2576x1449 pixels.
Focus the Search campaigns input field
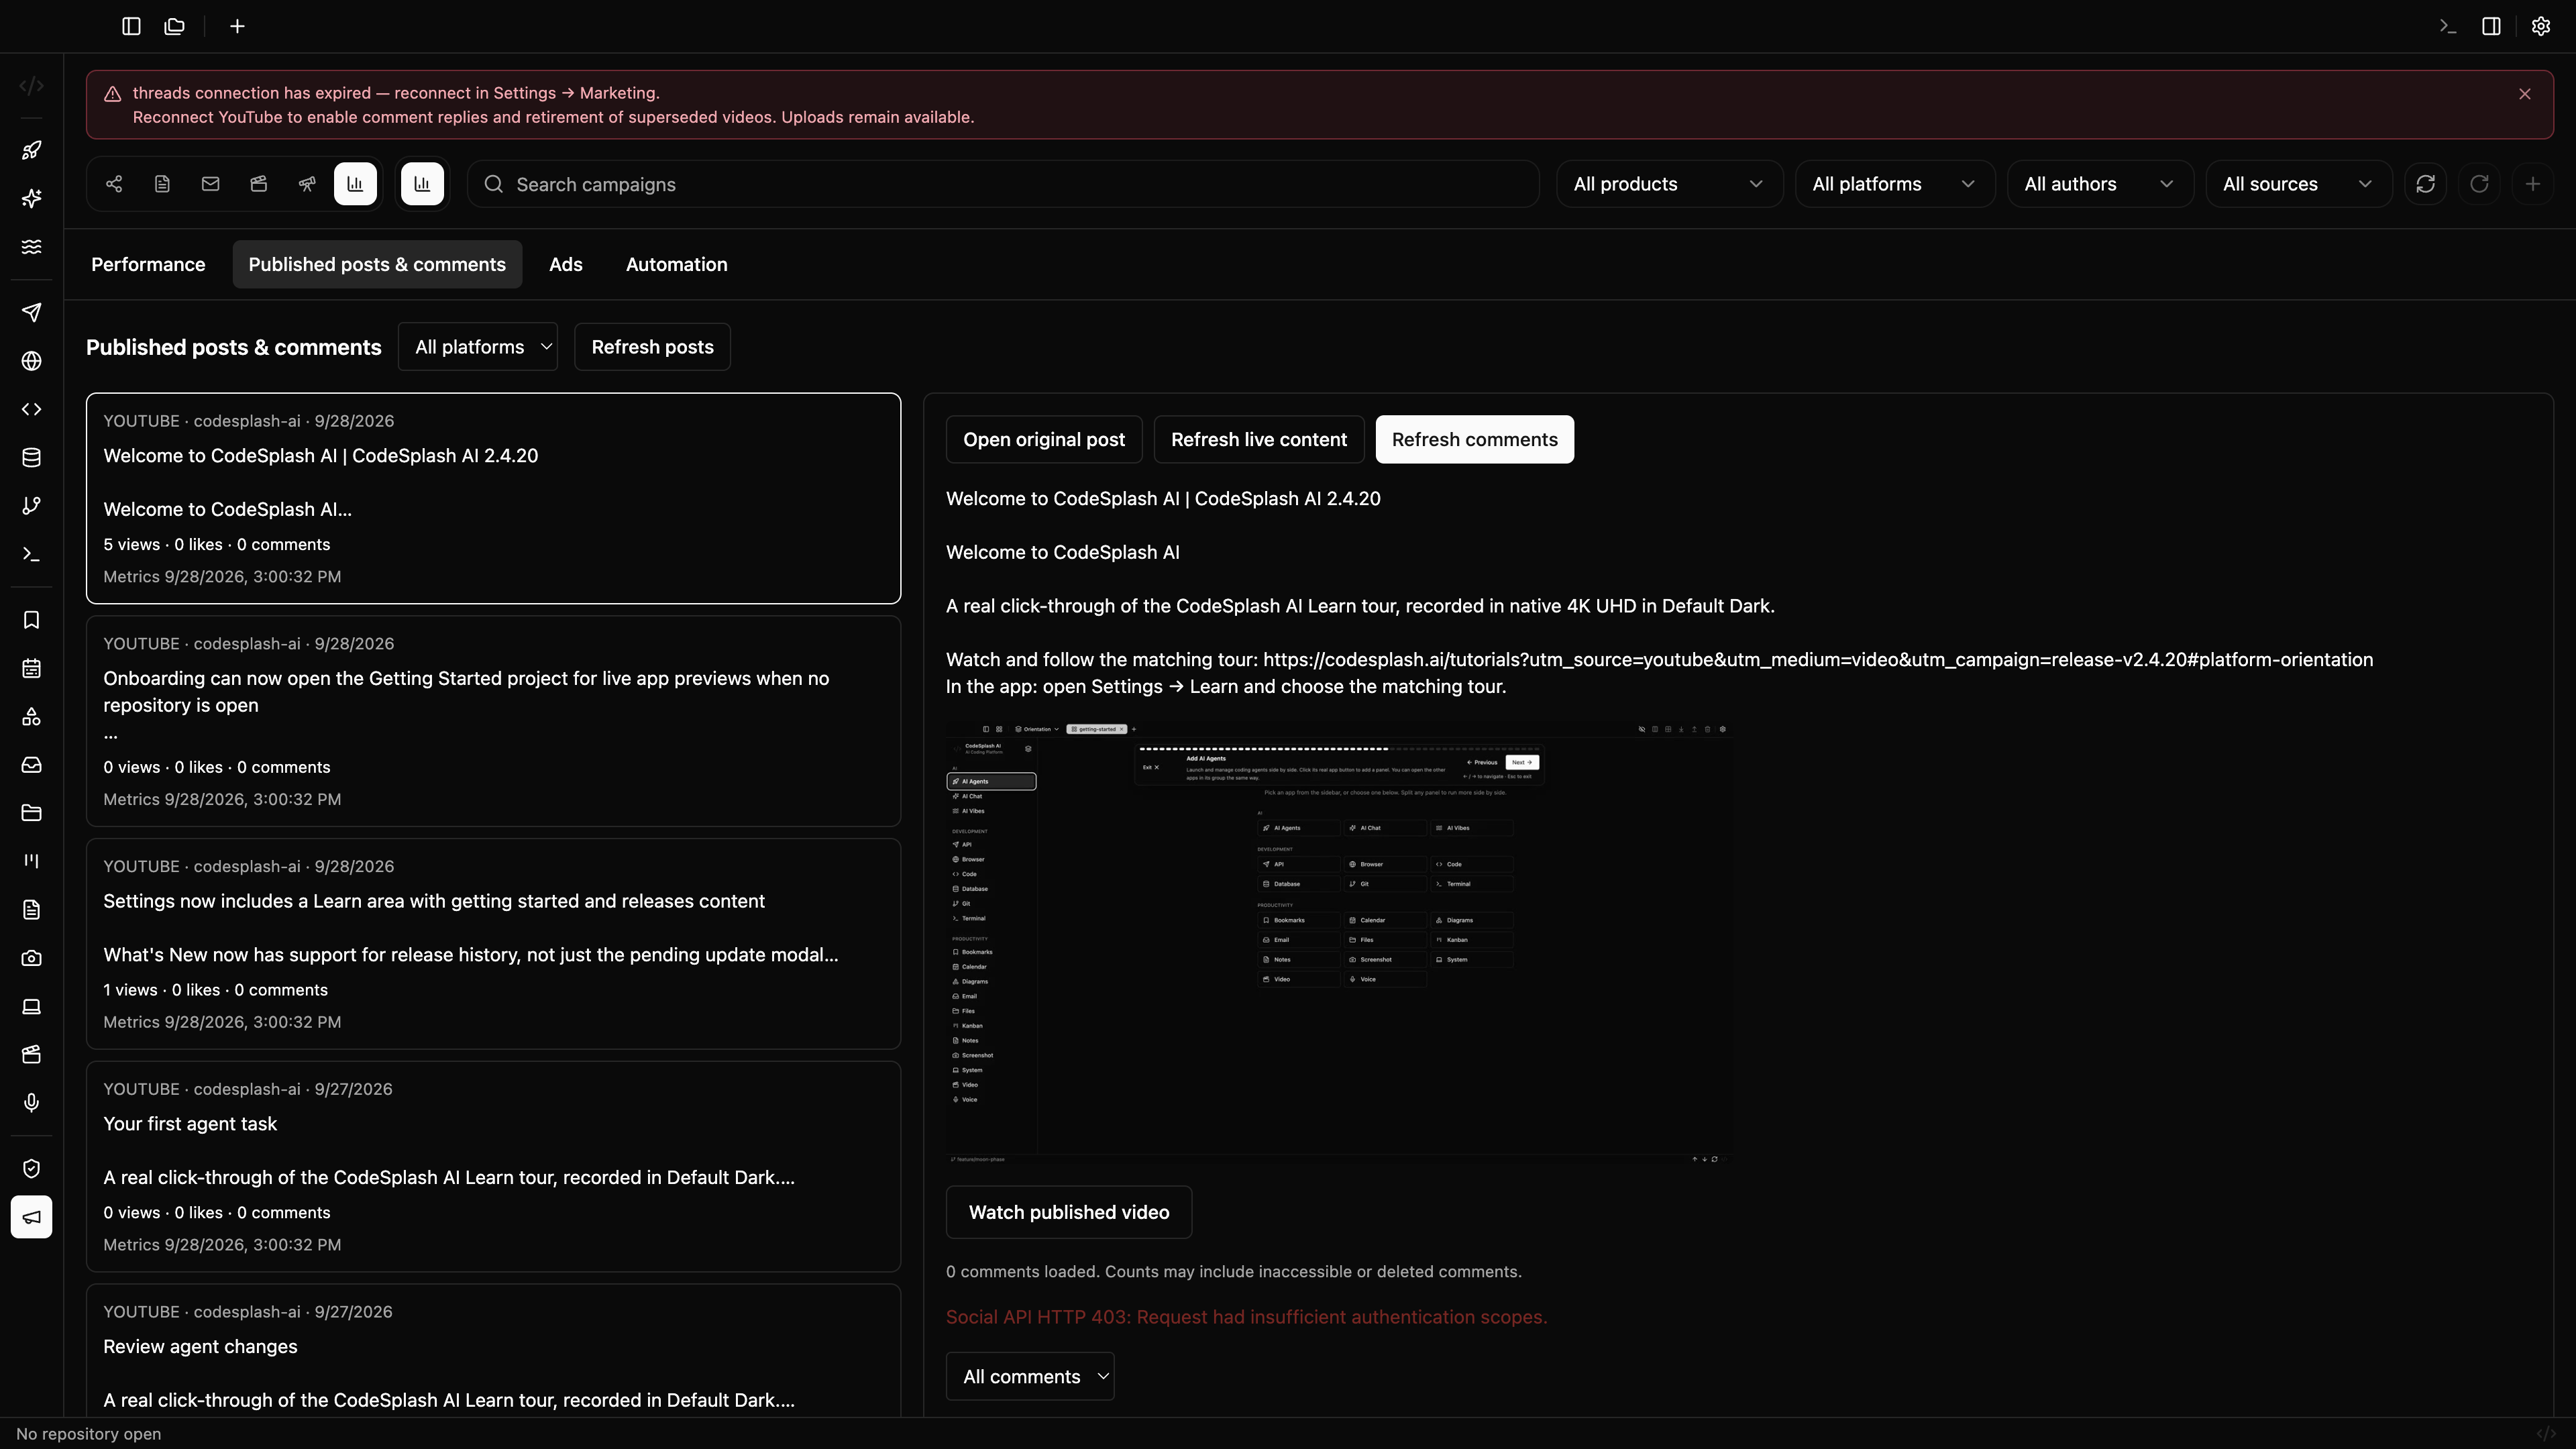(x=1003, y=184)
